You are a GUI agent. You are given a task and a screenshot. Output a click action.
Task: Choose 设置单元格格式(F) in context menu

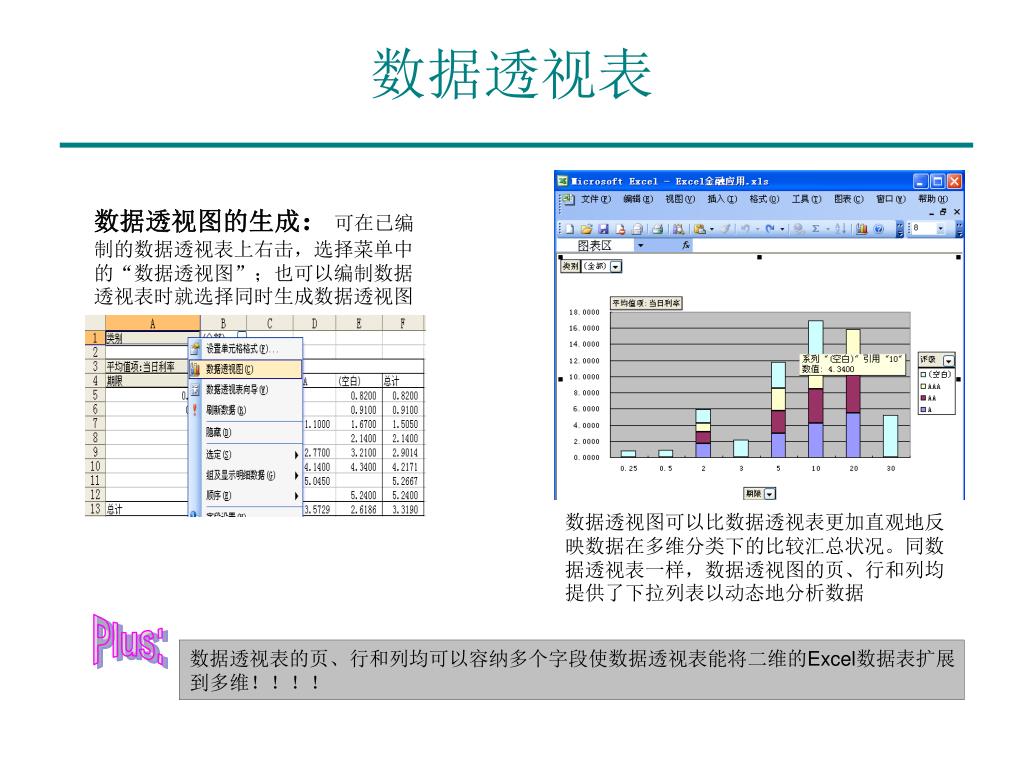(246, 349)
